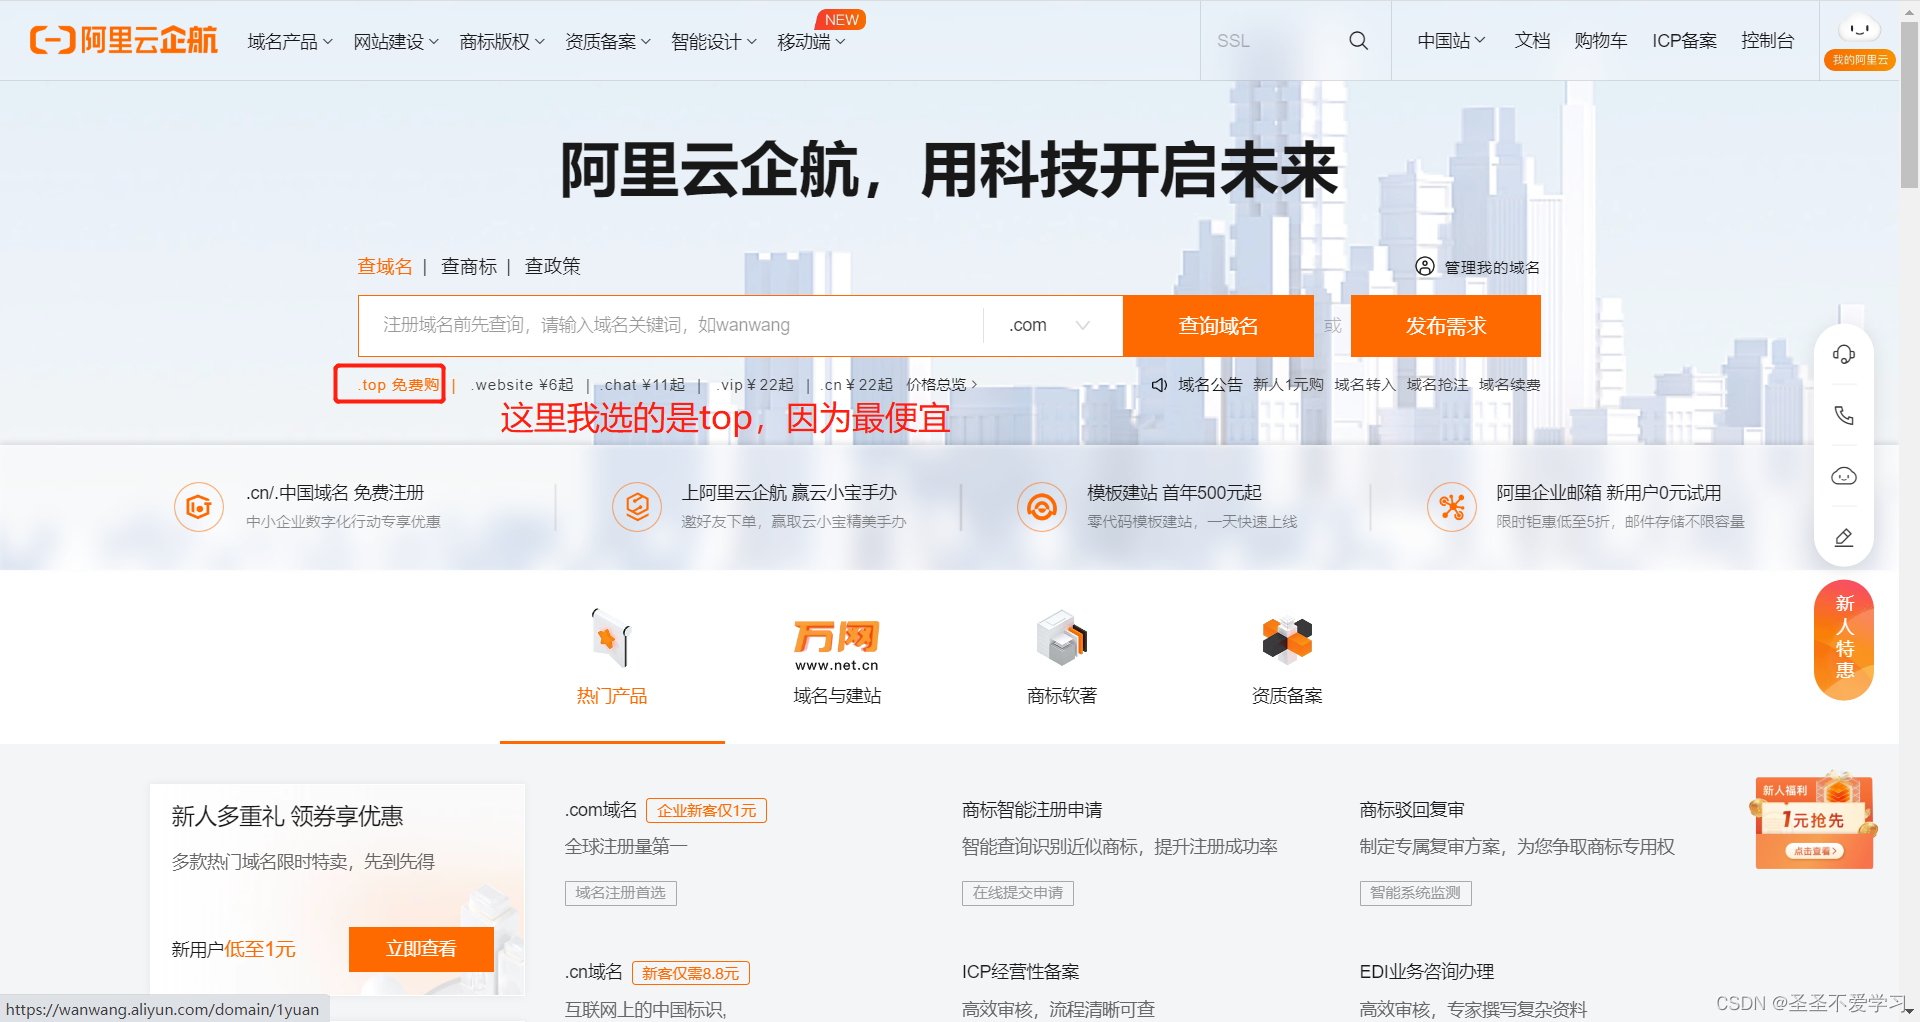This screenshot has height=1022, width=1920.
Task: Click the Yingyun Xiaobao promo icon
Action: coord(637,507)
